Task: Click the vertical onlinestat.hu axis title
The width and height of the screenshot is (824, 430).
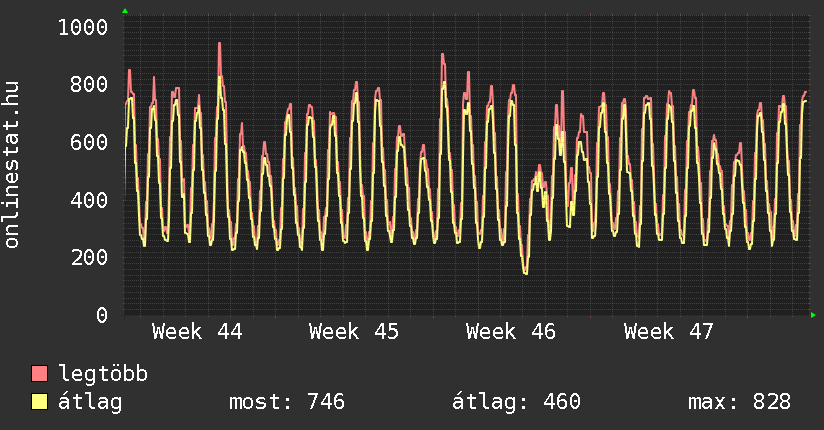Action: [x=13, y=165]
